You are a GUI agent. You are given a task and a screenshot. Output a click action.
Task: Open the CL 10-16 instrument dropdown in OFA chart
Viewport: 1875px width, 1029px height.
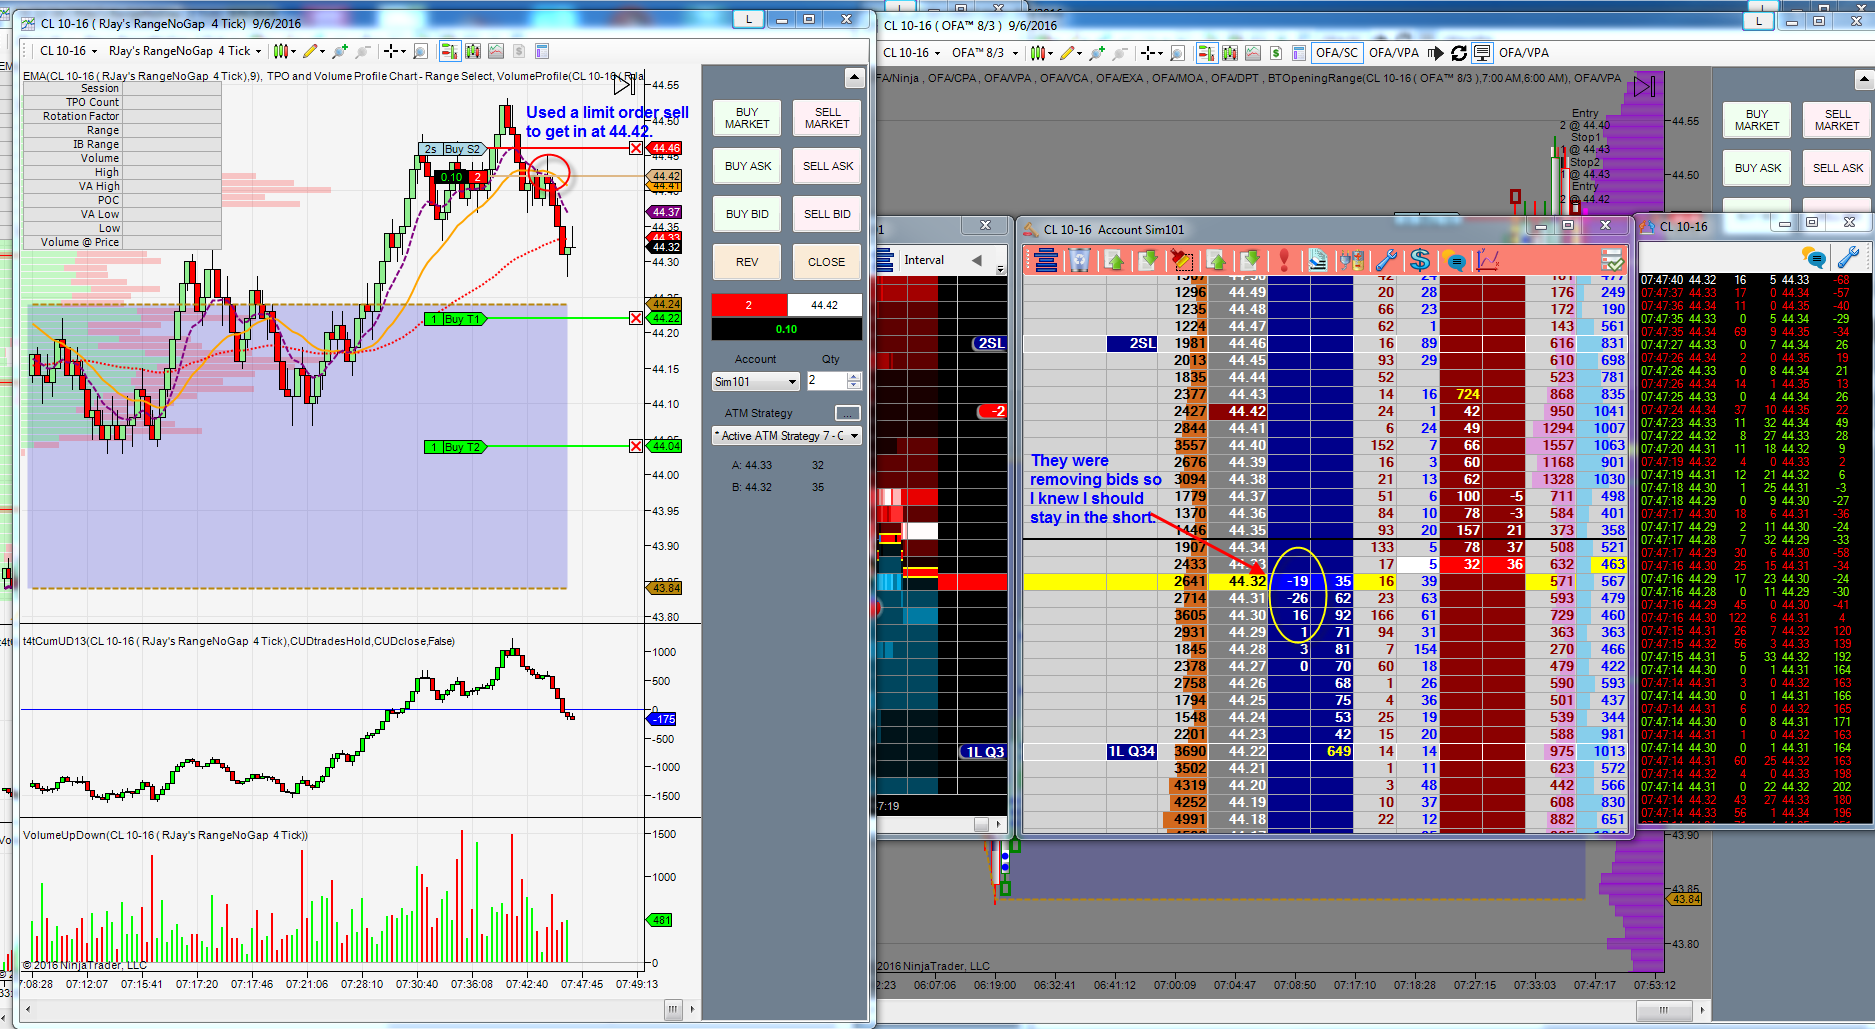[911, 53]
